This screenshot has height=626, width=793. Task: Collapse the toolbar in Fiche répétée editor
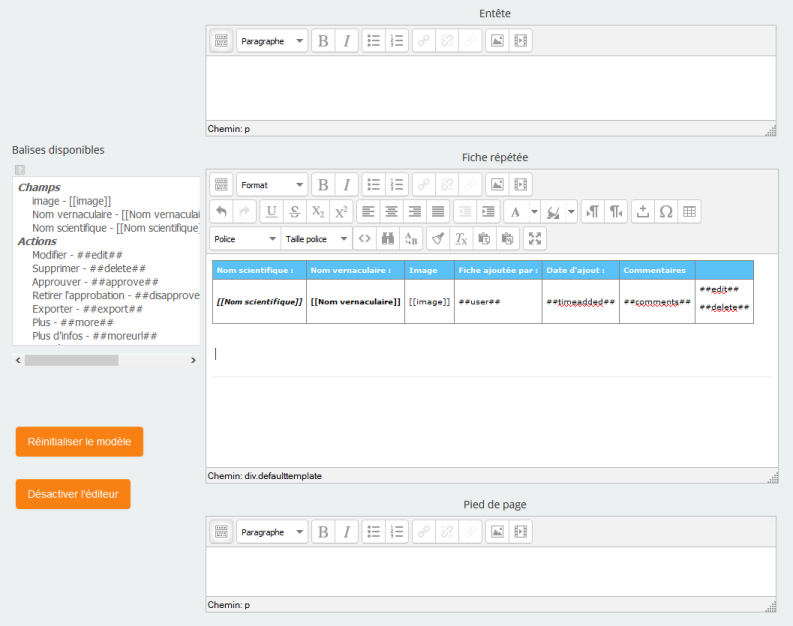[x=221, y=185]
